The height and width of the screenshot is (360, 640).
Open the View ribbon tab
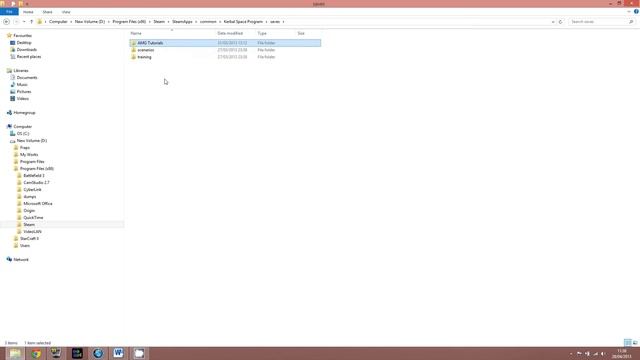pyautogui.click(x=66, y=12)
